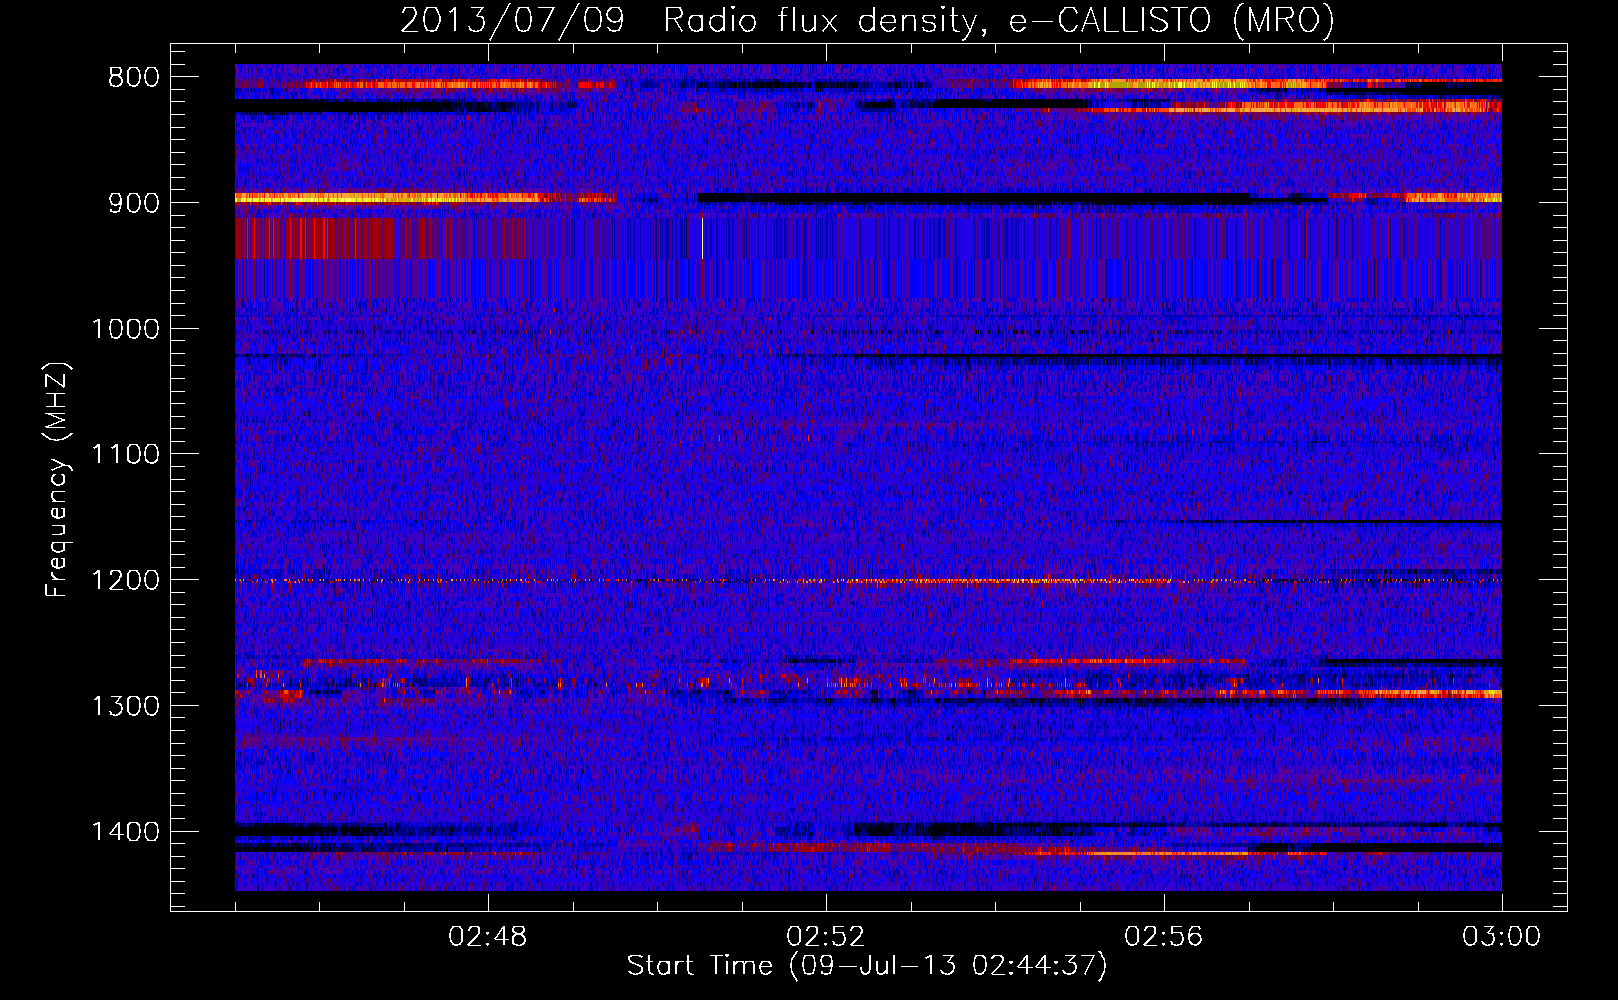The width and height of the screenshot is (1618, 1000).
Task: Select the 900 frequency tick label
Action: pyautogui.click(x=134, y=203)
